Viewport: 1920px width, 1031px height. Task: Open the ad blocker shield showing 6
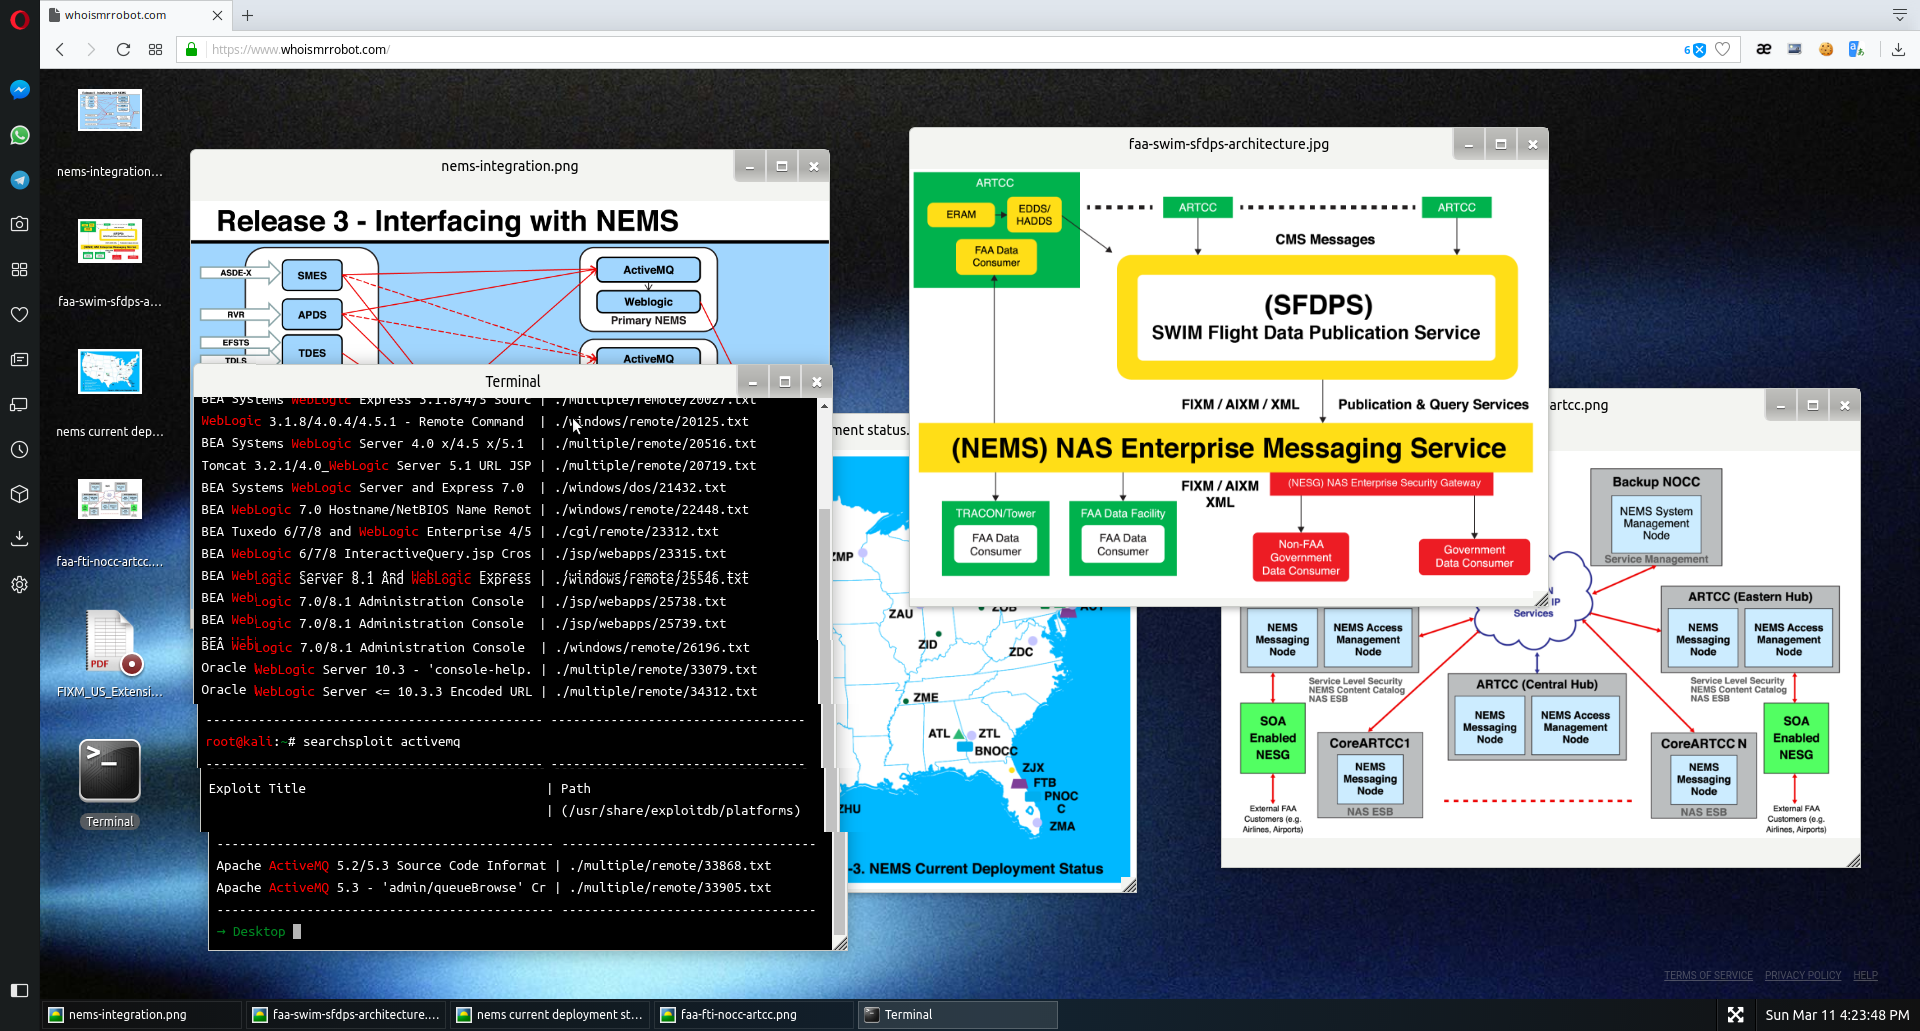[x=1694, y=49]
